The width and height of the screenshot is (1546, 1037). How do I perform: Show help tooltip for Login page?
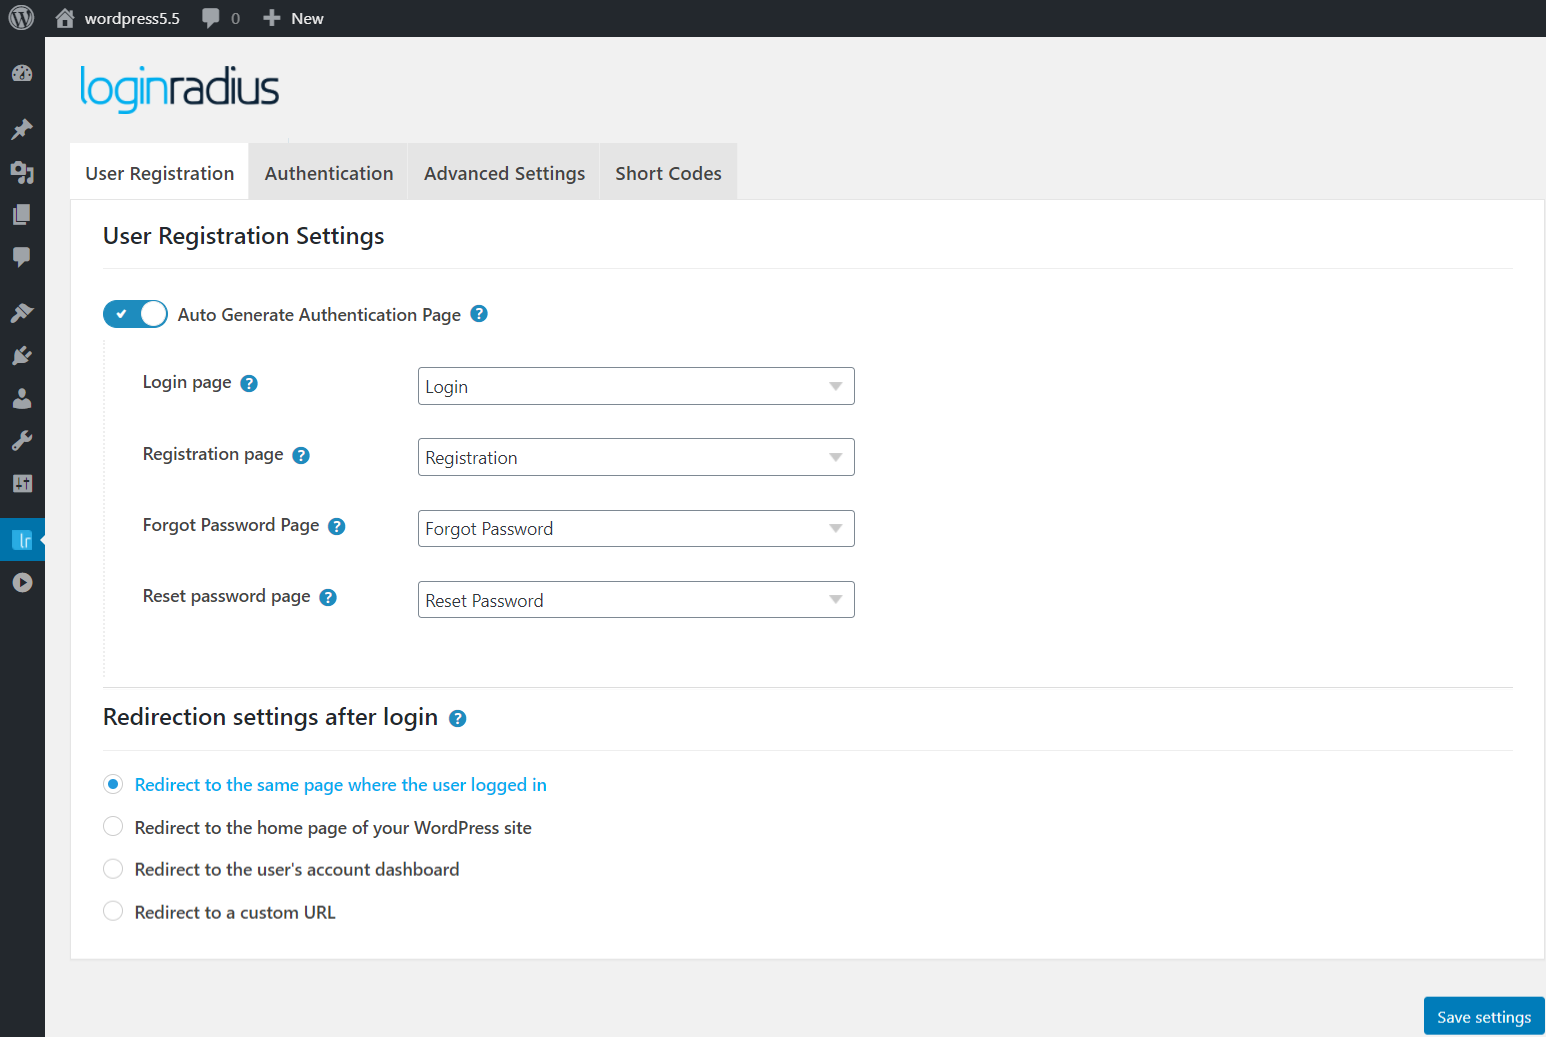[249, 383]
